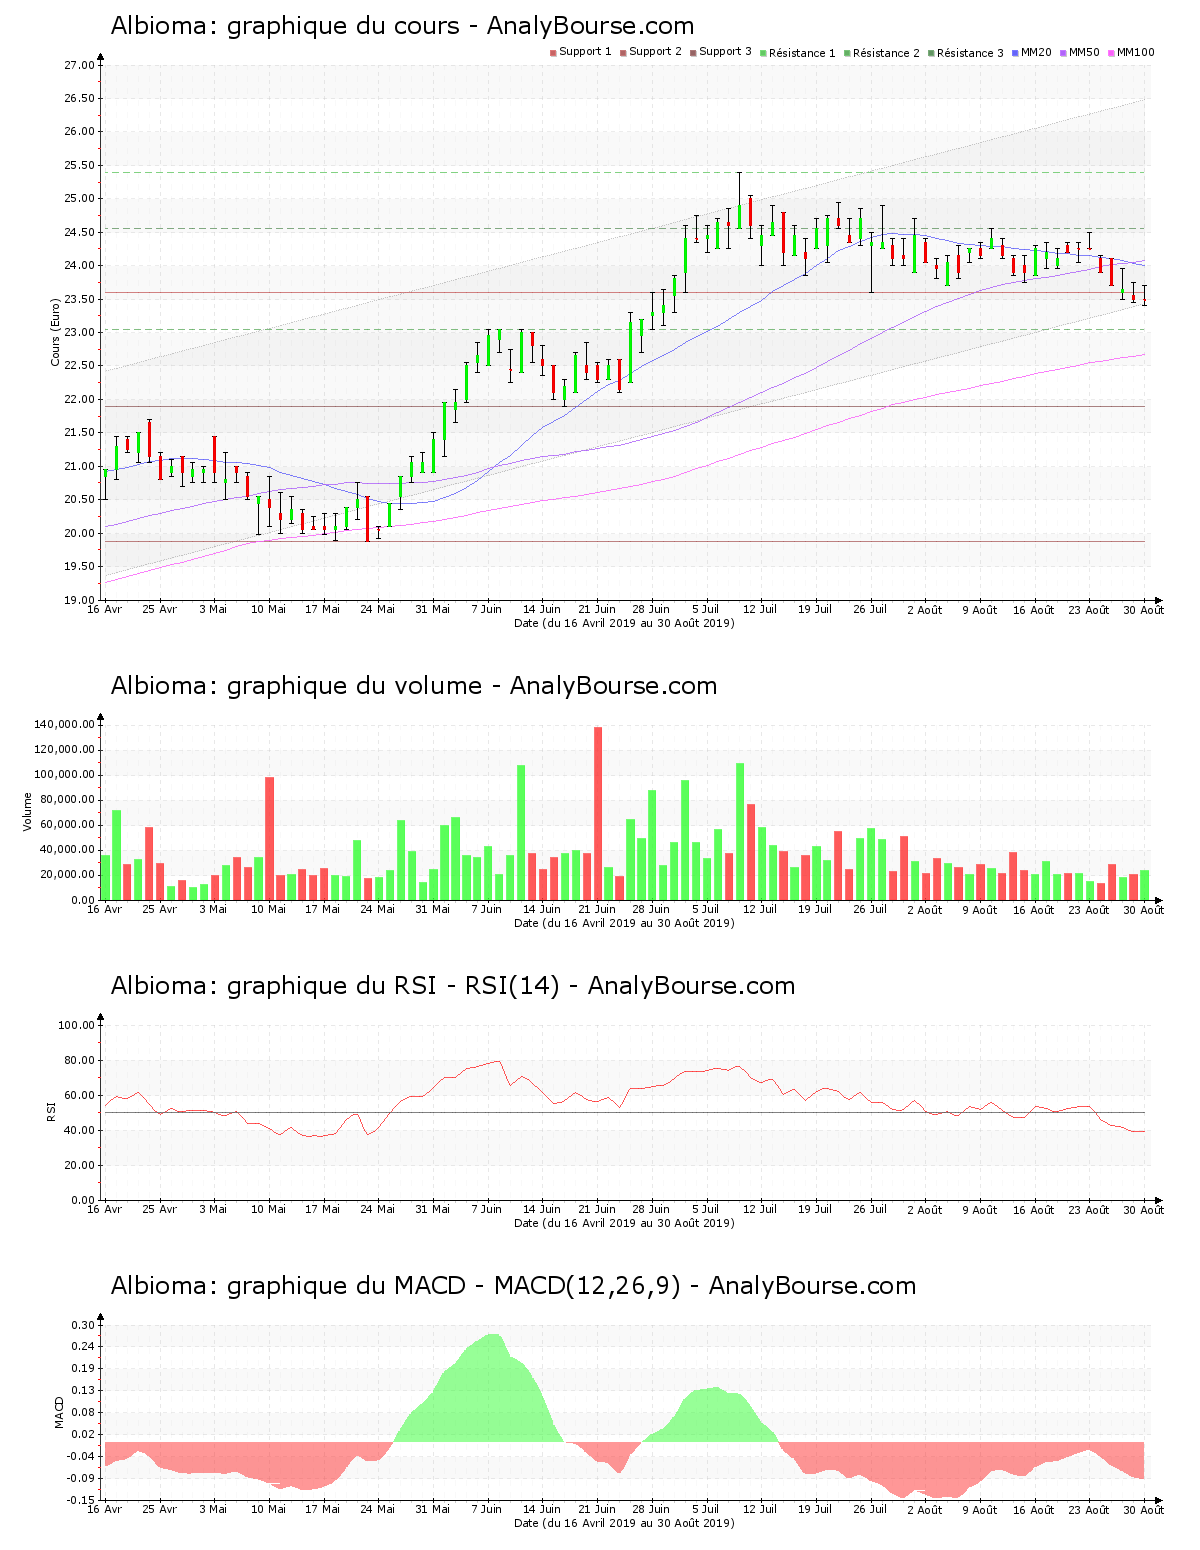Click the "19.00" tick on the price axis
1200x1550 pixels.
coord(79,600)
